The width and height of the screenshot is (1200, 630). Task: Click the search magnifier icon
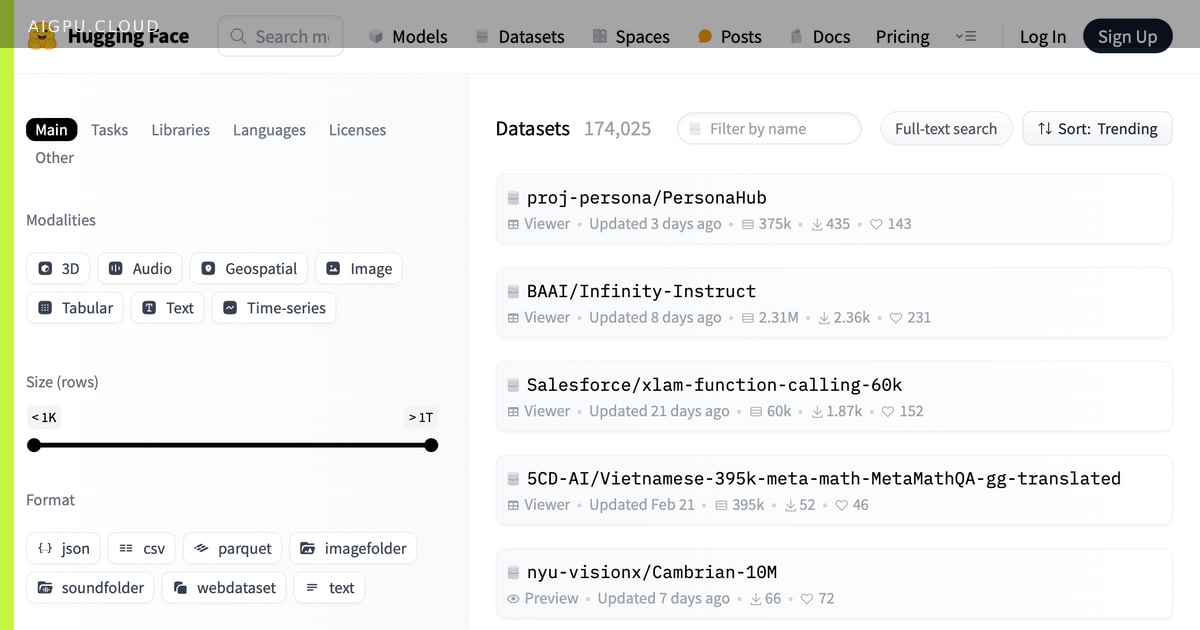[238, 36]
